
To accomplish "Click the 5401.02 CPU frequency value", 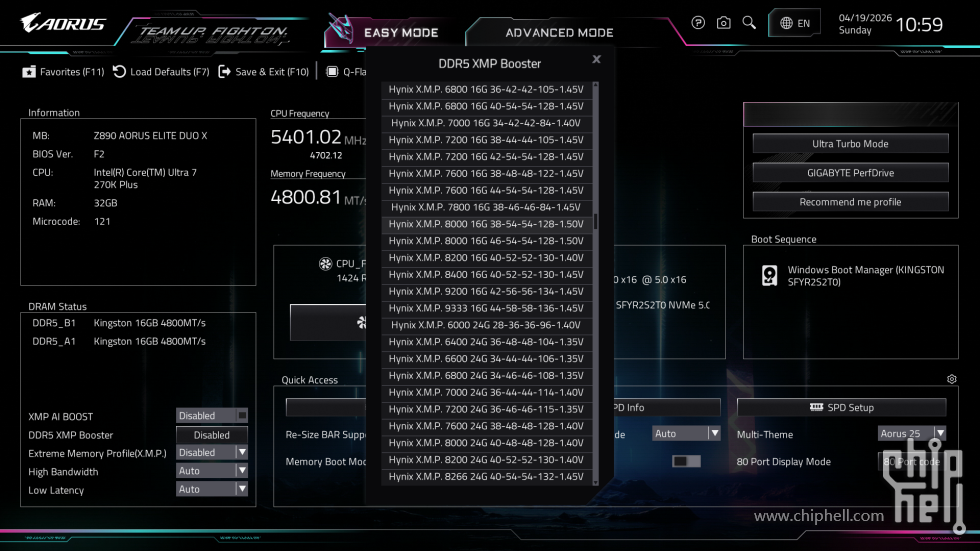I will click(306, 137).
